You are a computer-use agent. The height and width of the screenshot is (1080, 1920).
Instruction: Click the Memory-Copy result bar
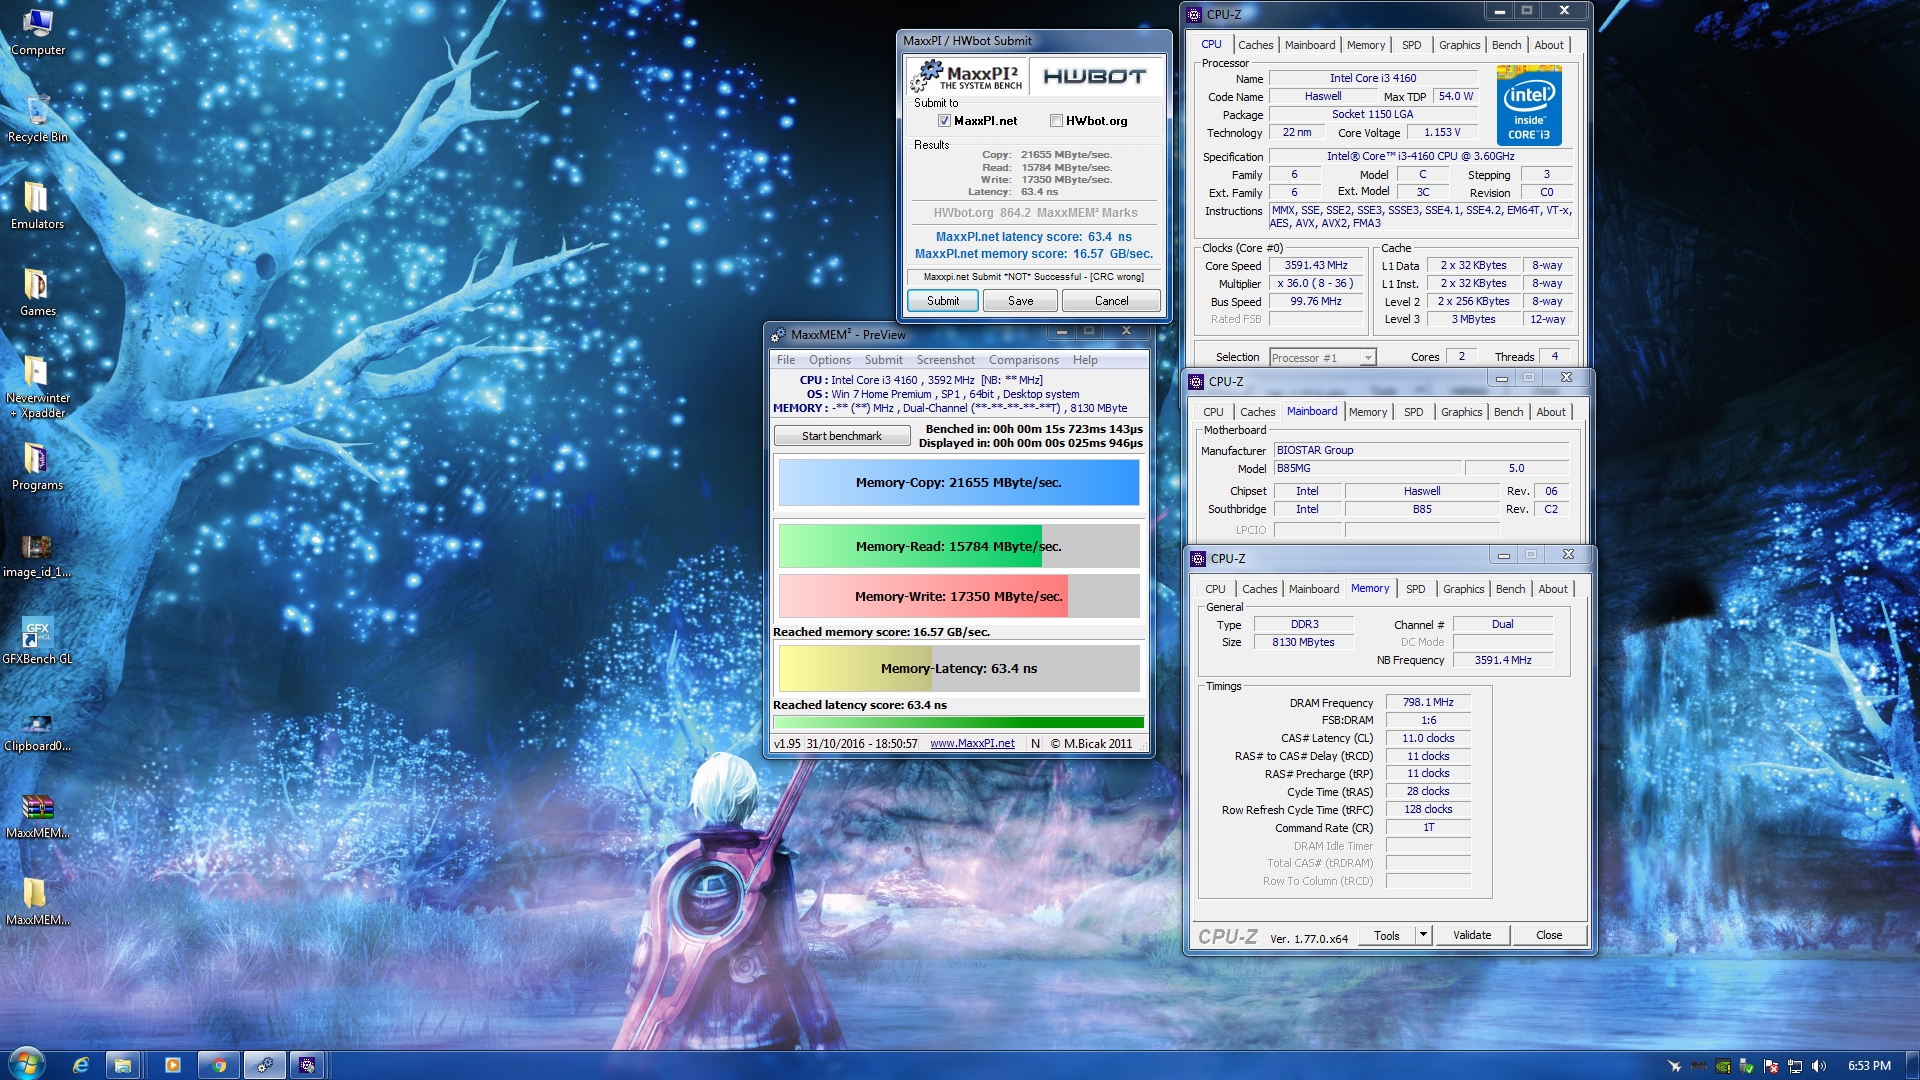tap(958, 483)
